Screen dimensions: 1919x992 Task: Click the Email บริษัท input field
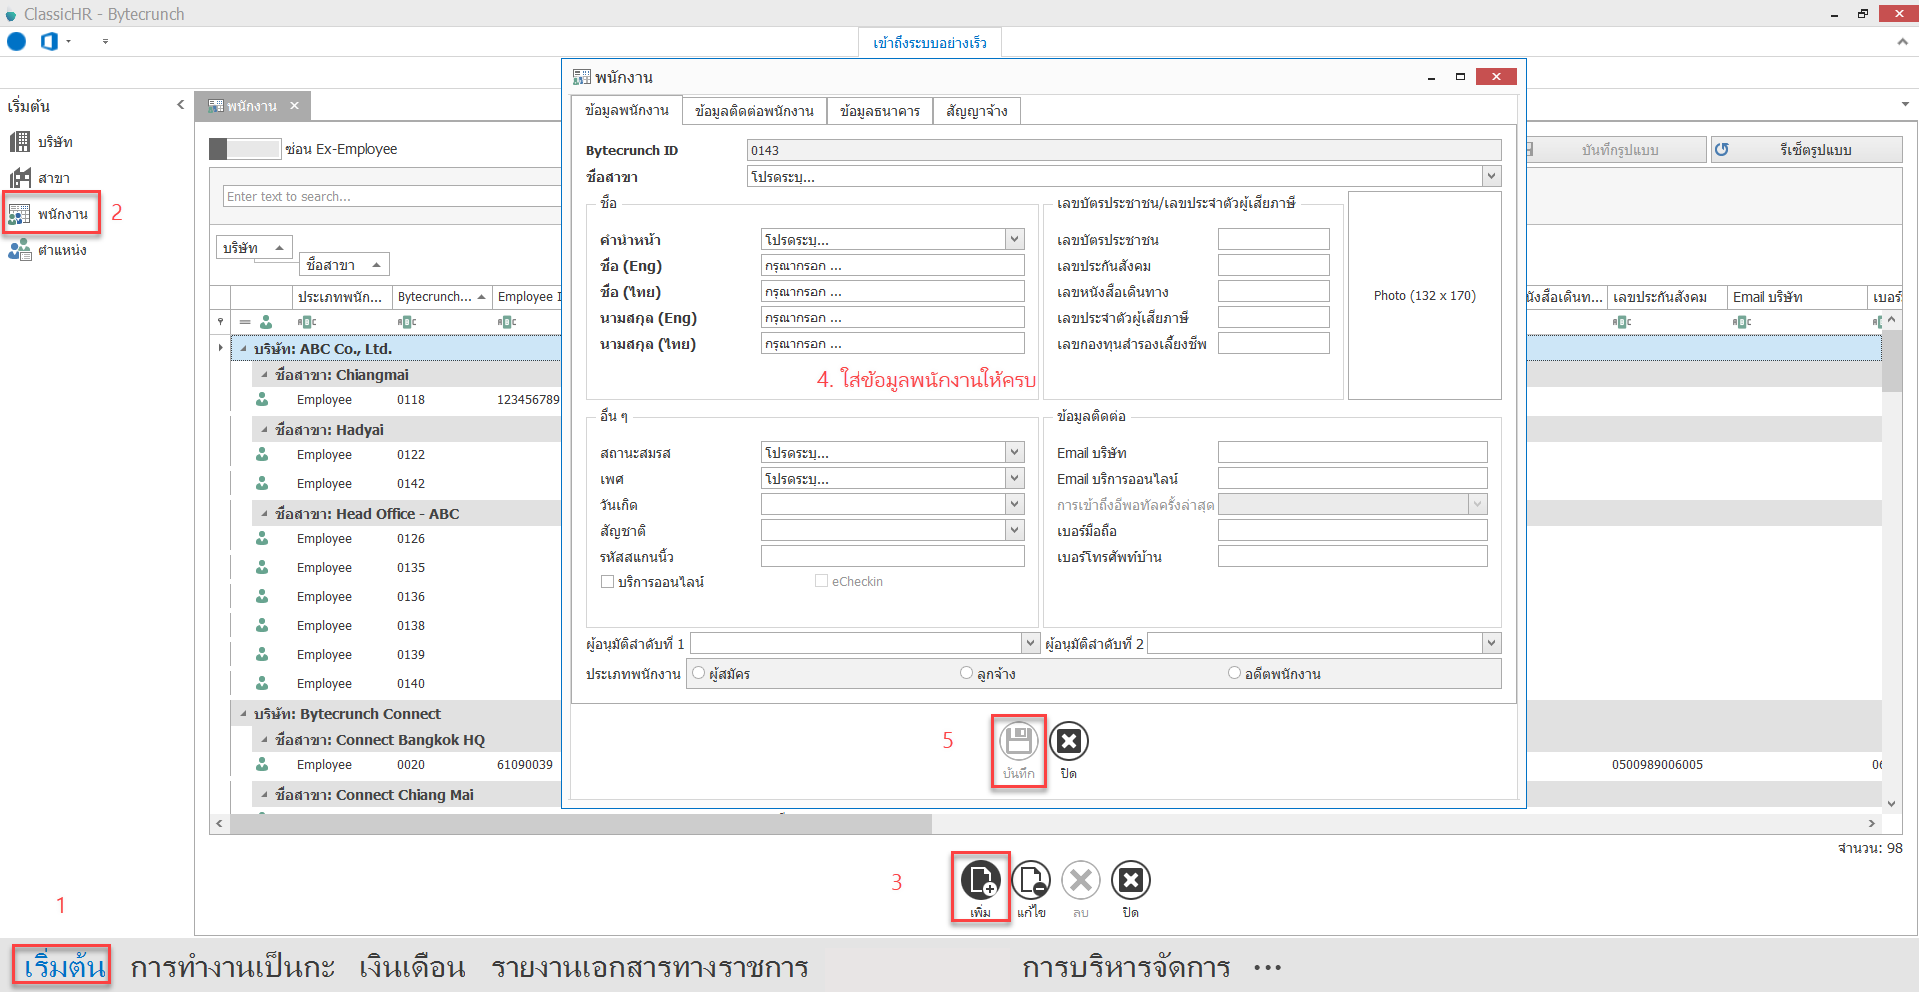click(1352, 452)
